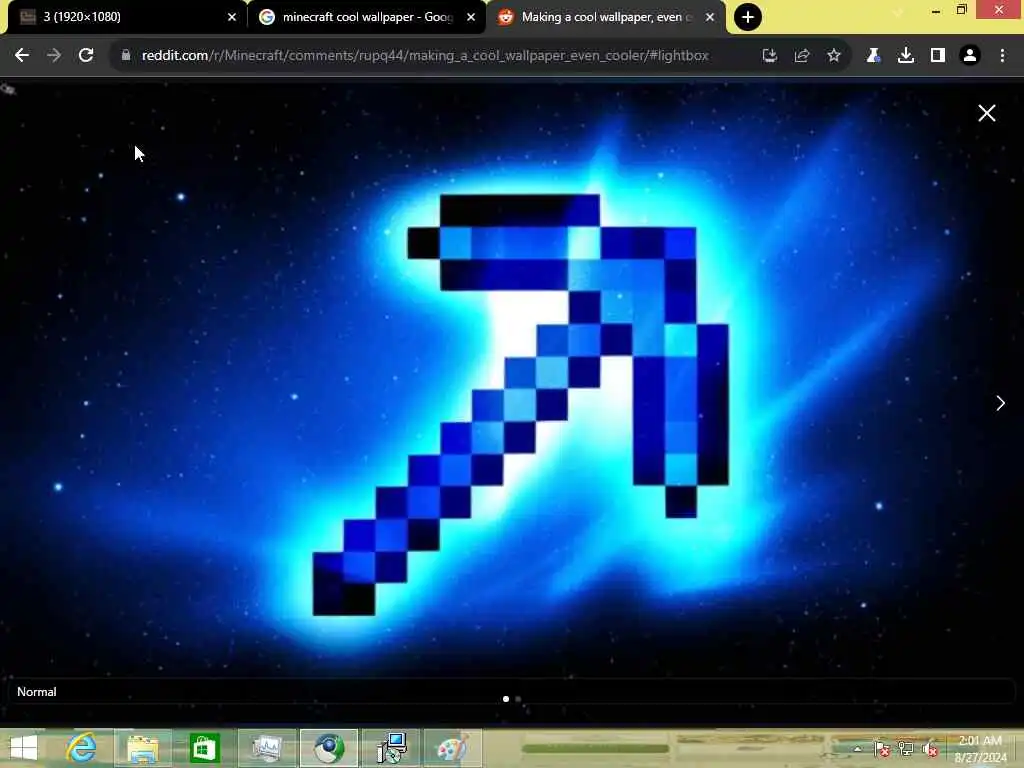Click the muted volume tray icon

(x=930, y=748)
